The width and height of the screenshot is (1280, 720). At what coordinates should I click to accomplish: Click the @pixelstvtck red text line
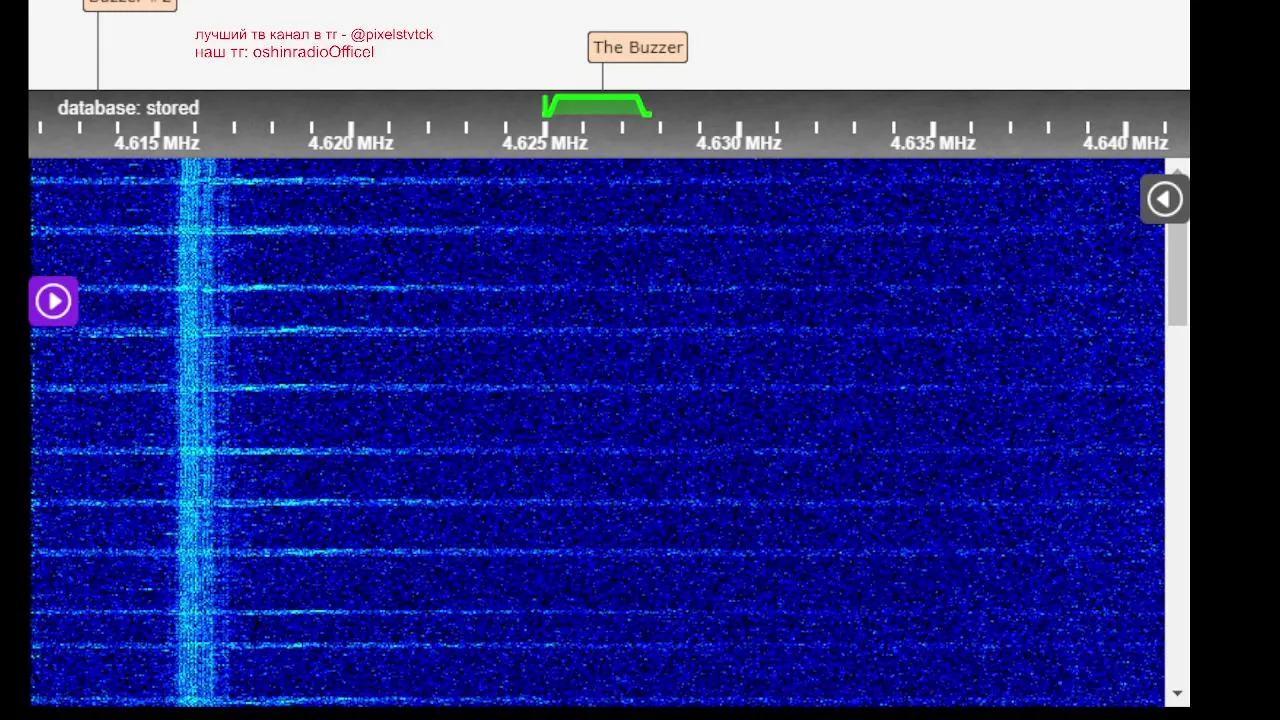[314, 34]
